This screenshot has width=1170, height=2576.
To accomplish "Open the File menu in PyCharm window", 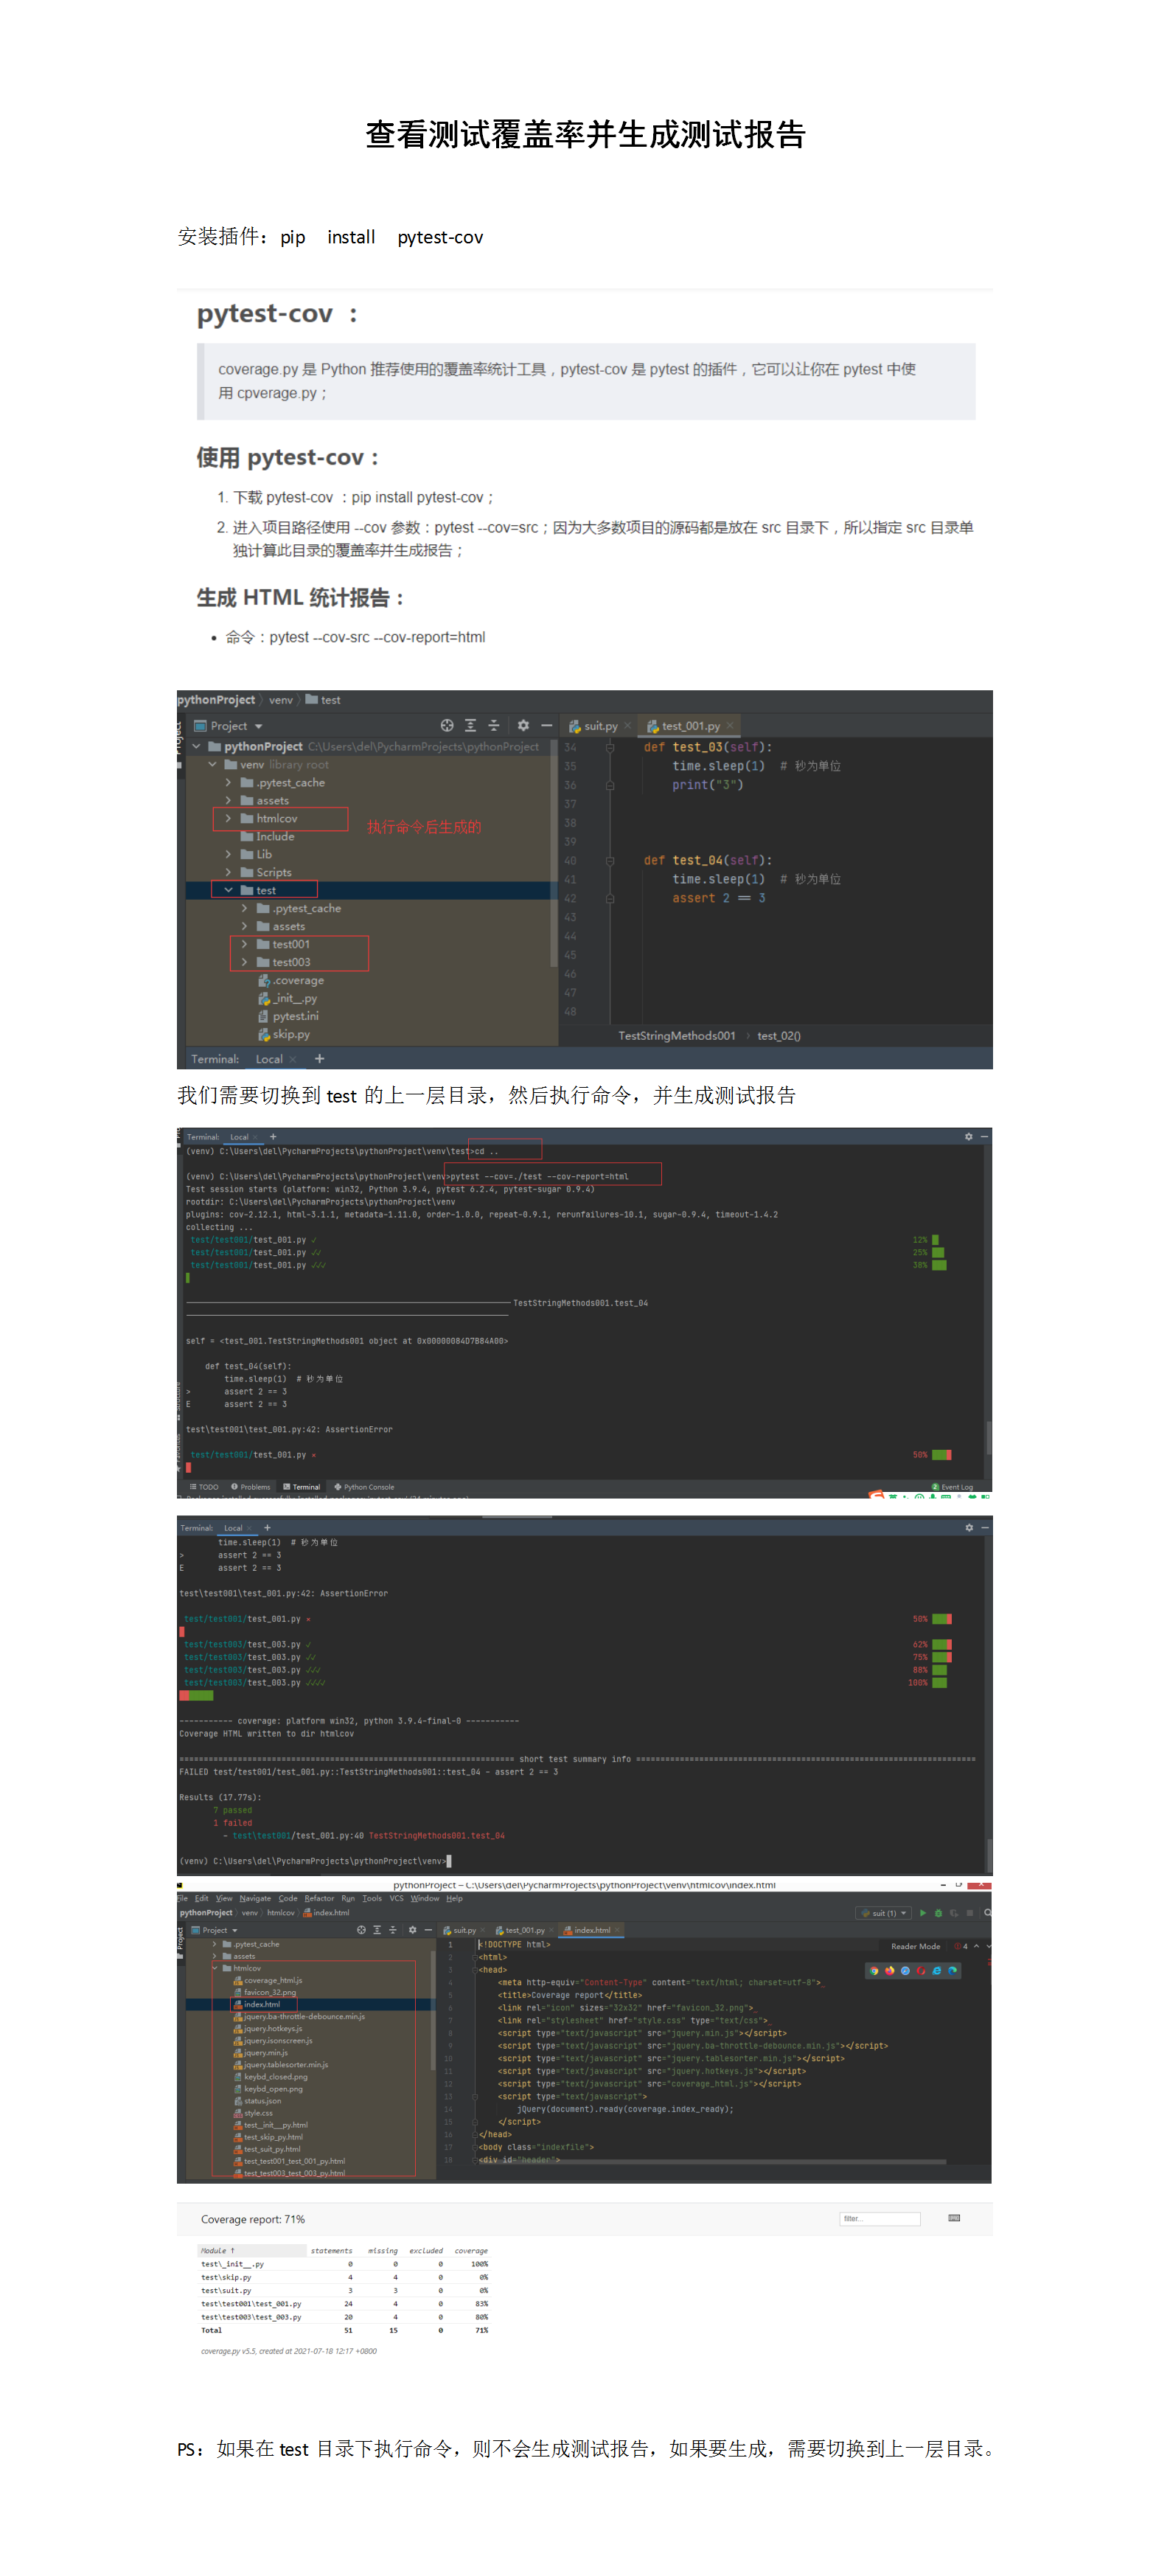I will coord(182,1898).
